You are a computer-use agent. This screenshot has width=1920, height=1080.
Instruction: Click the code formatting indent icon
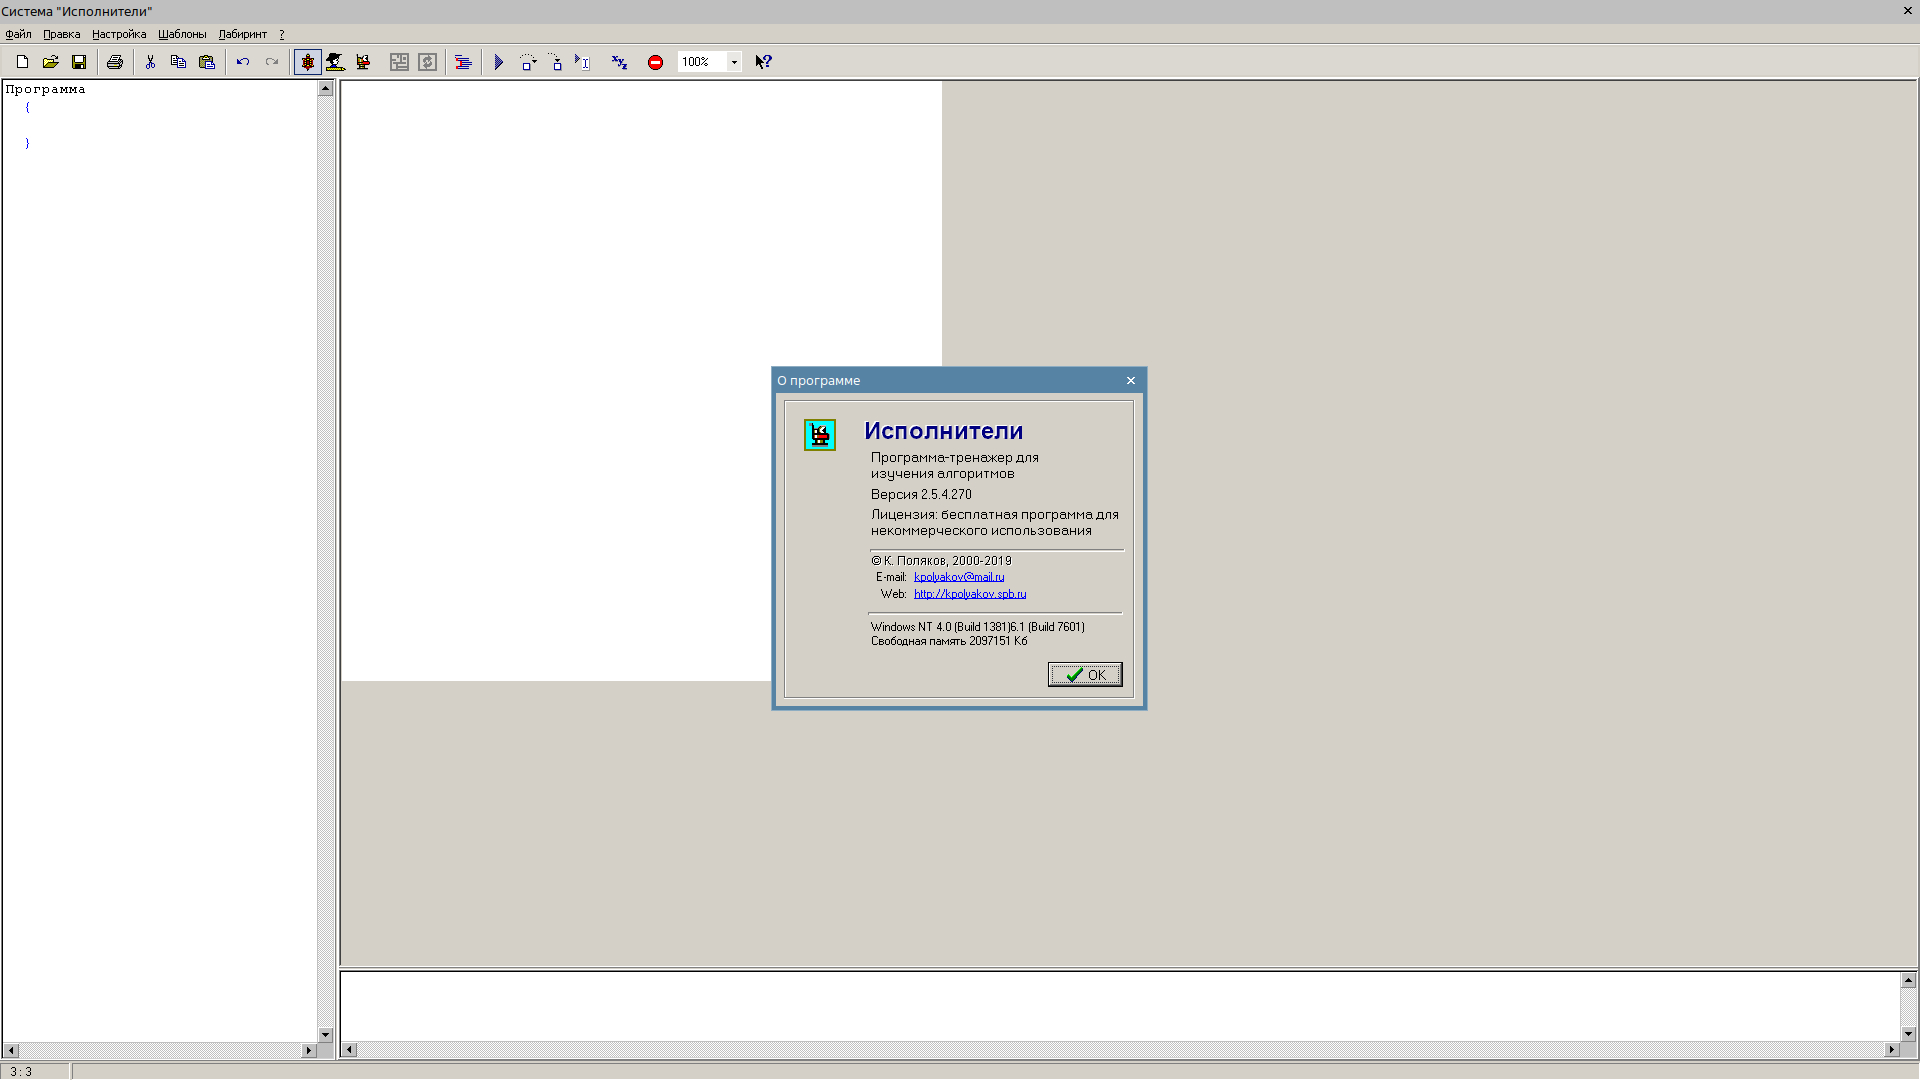point(463,62)
